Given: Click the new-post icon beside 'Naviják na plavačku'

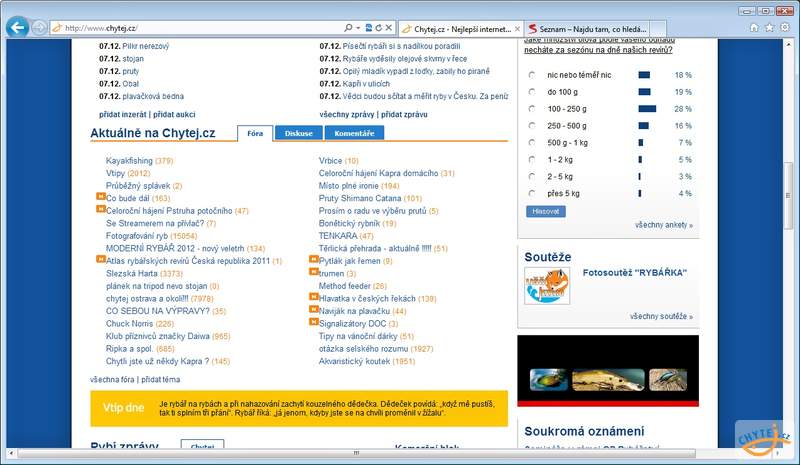Looking at the screenshot, I should [314, 309].
